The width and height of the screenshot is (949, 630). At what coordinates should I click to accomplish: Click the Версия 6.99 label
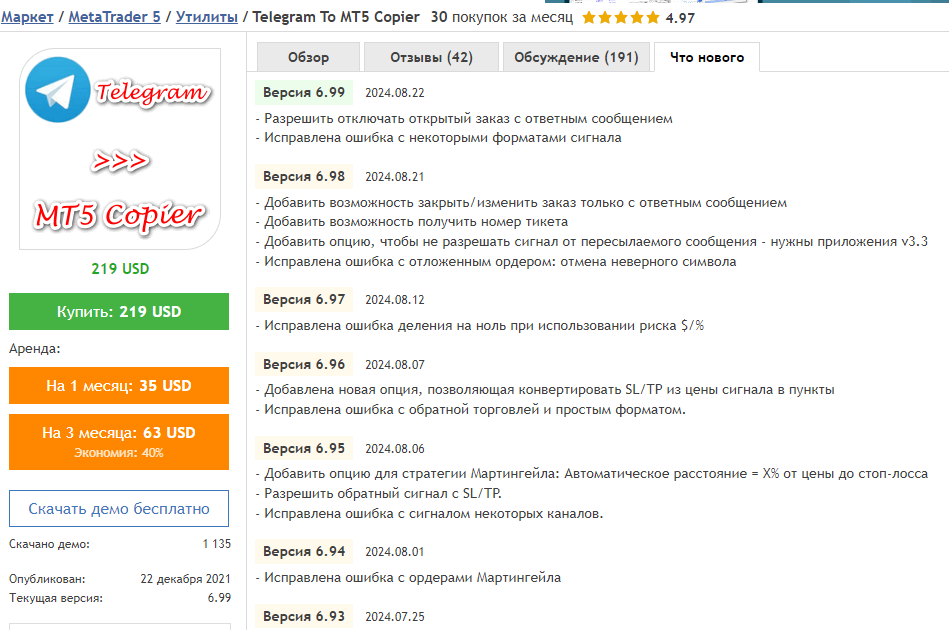[304, 93]
